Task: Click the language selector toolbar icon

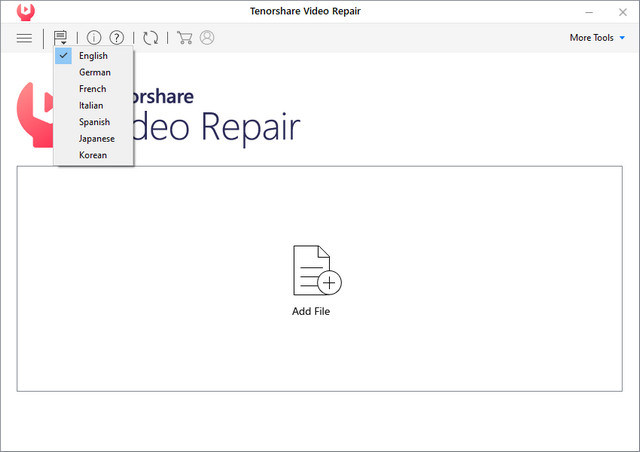Action: coord(60,38)
